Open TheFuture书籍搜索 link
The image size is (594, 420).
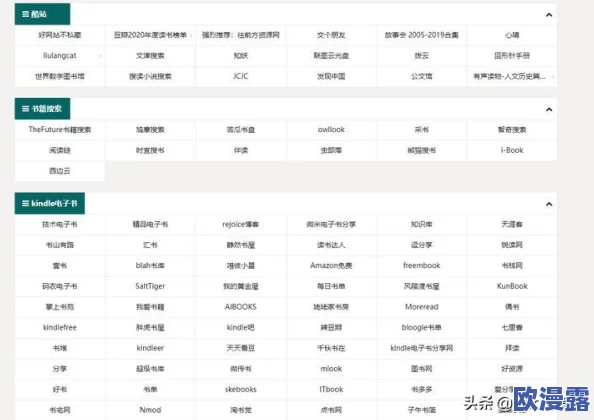[x=60, y=130]
